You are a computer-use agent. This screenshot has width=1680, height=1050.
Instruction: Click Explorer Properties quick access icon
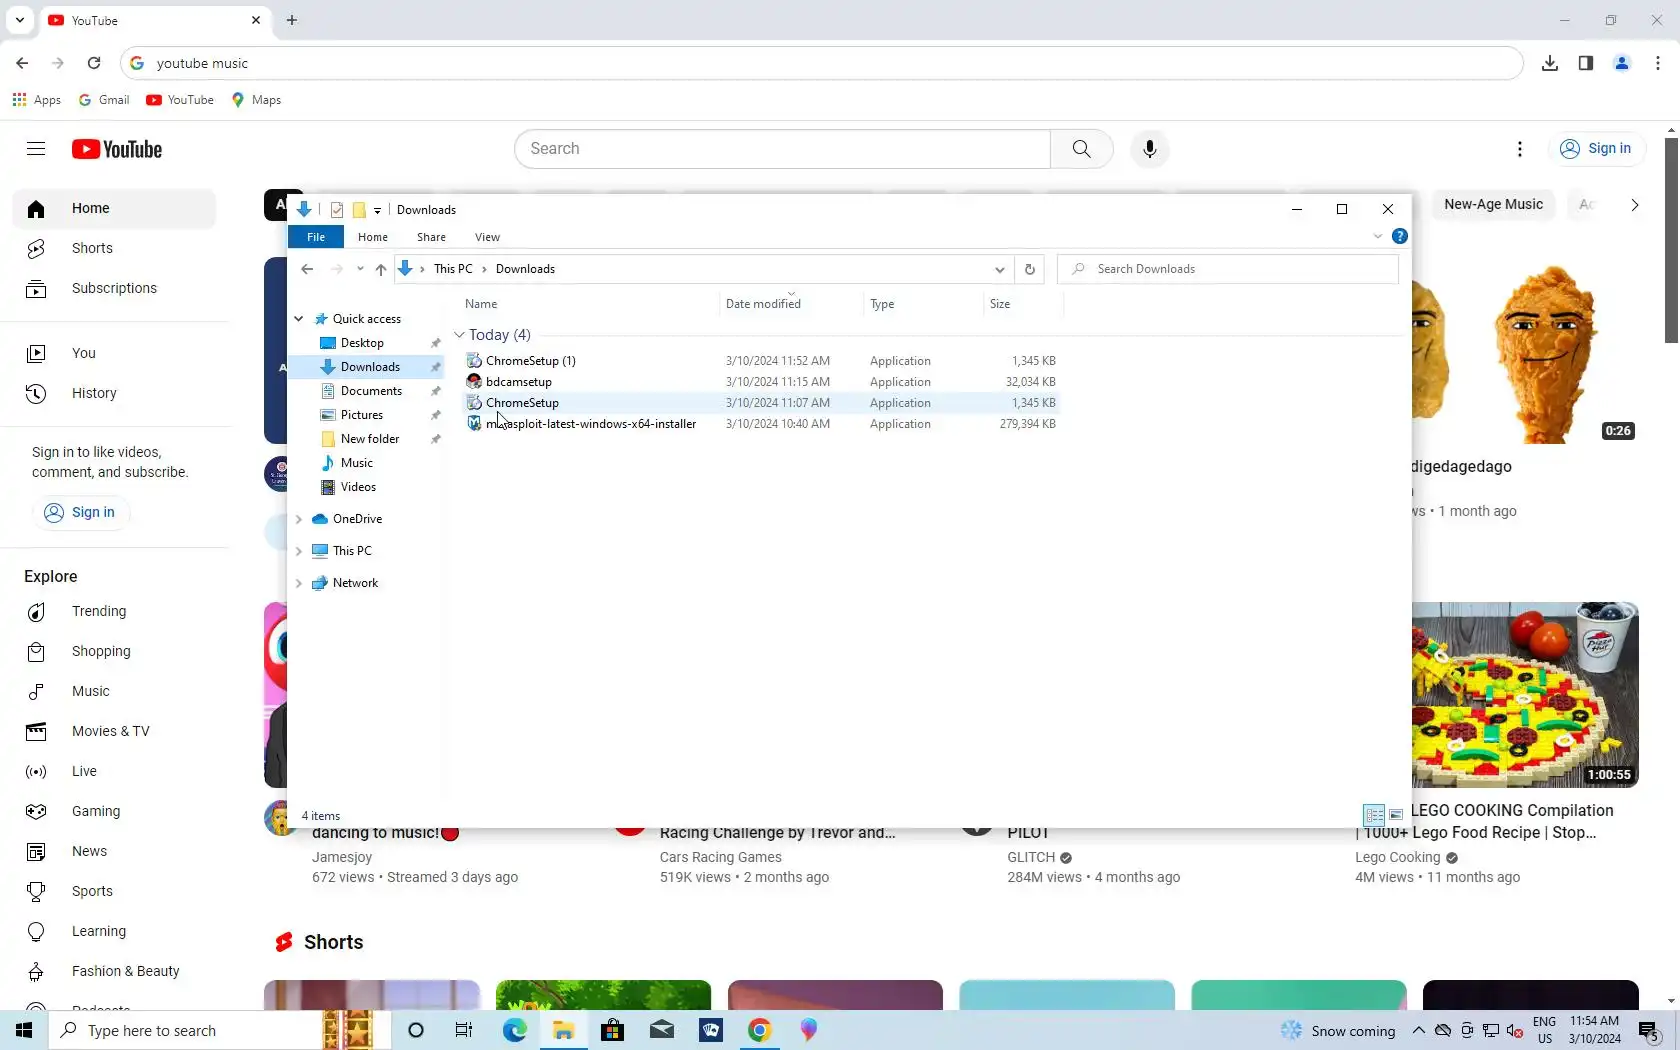337,210
